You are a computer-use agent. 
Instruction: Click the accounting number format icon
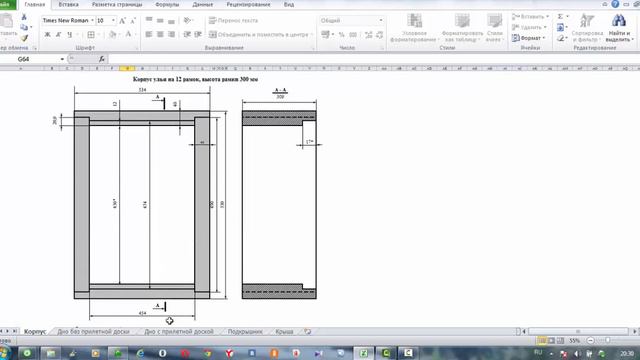point(325,35)
